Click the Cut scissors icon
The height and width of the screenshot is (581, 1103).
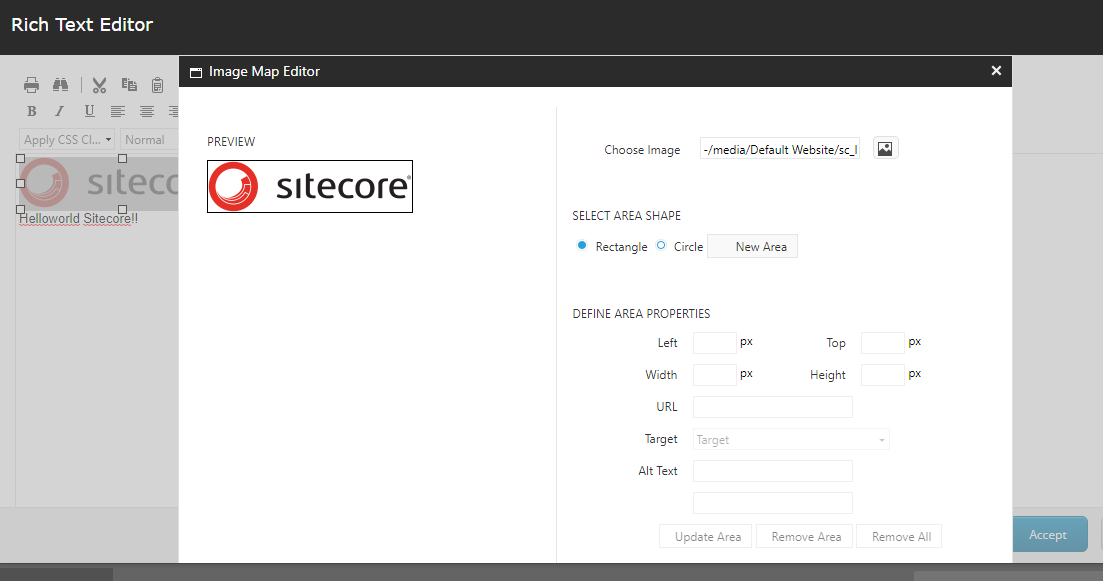[99, 85]
